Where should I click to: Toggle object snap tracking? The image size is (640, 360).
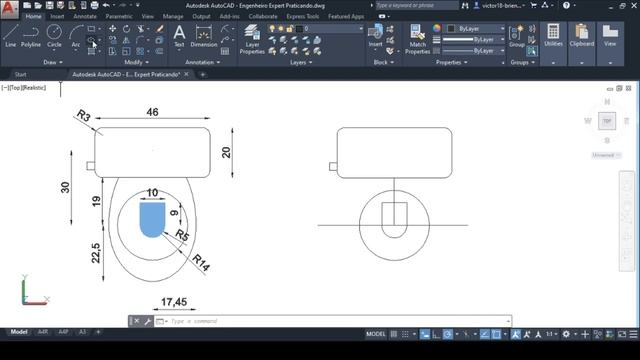point(484,334)
